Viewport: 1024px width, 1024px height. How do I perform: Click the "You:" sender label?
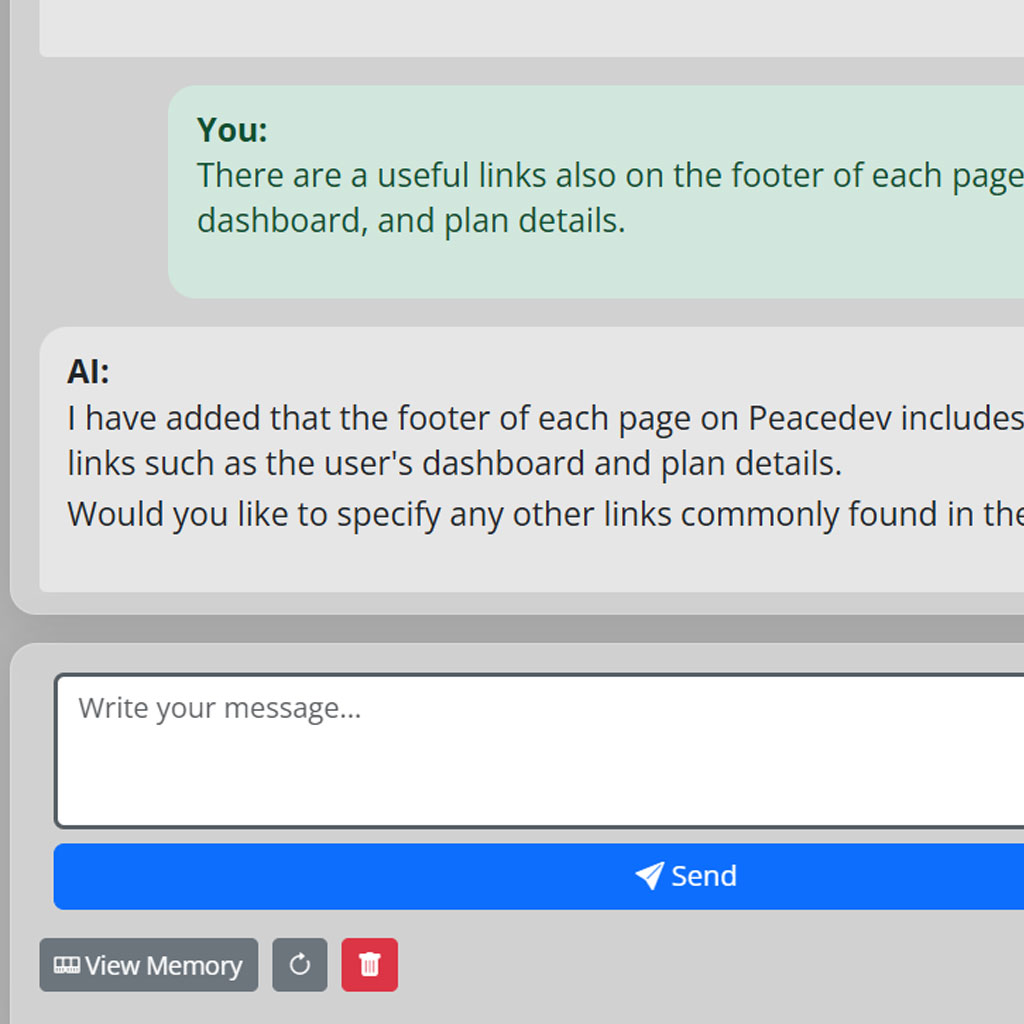(232, 130)
